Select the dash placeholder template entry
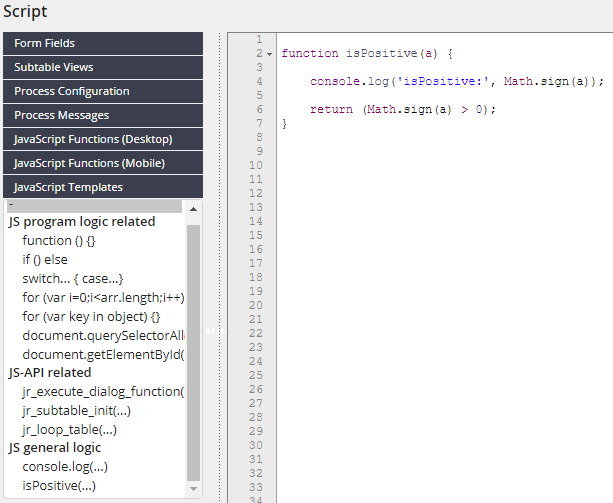 tap(94, 206)
